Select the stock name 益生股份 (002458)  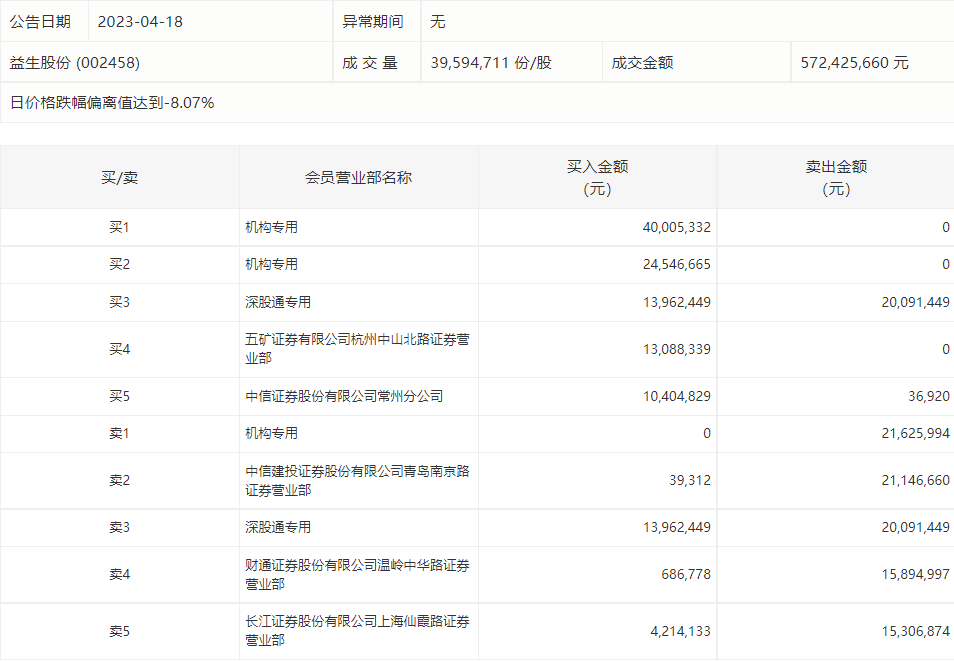[75, 63]
